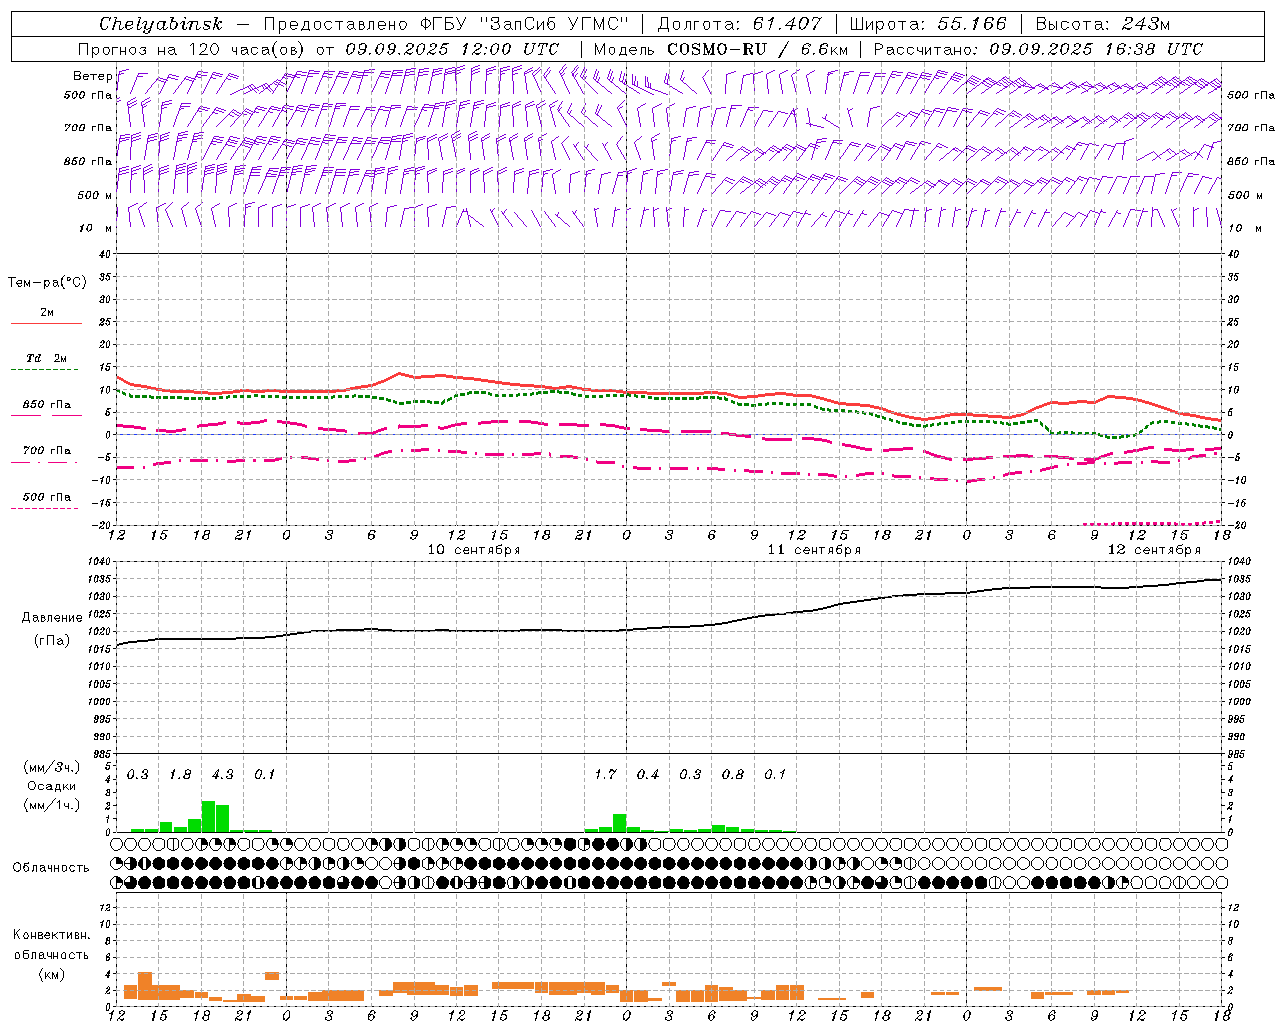Click the 500 гПа temperature legend entry

point(47,497)
